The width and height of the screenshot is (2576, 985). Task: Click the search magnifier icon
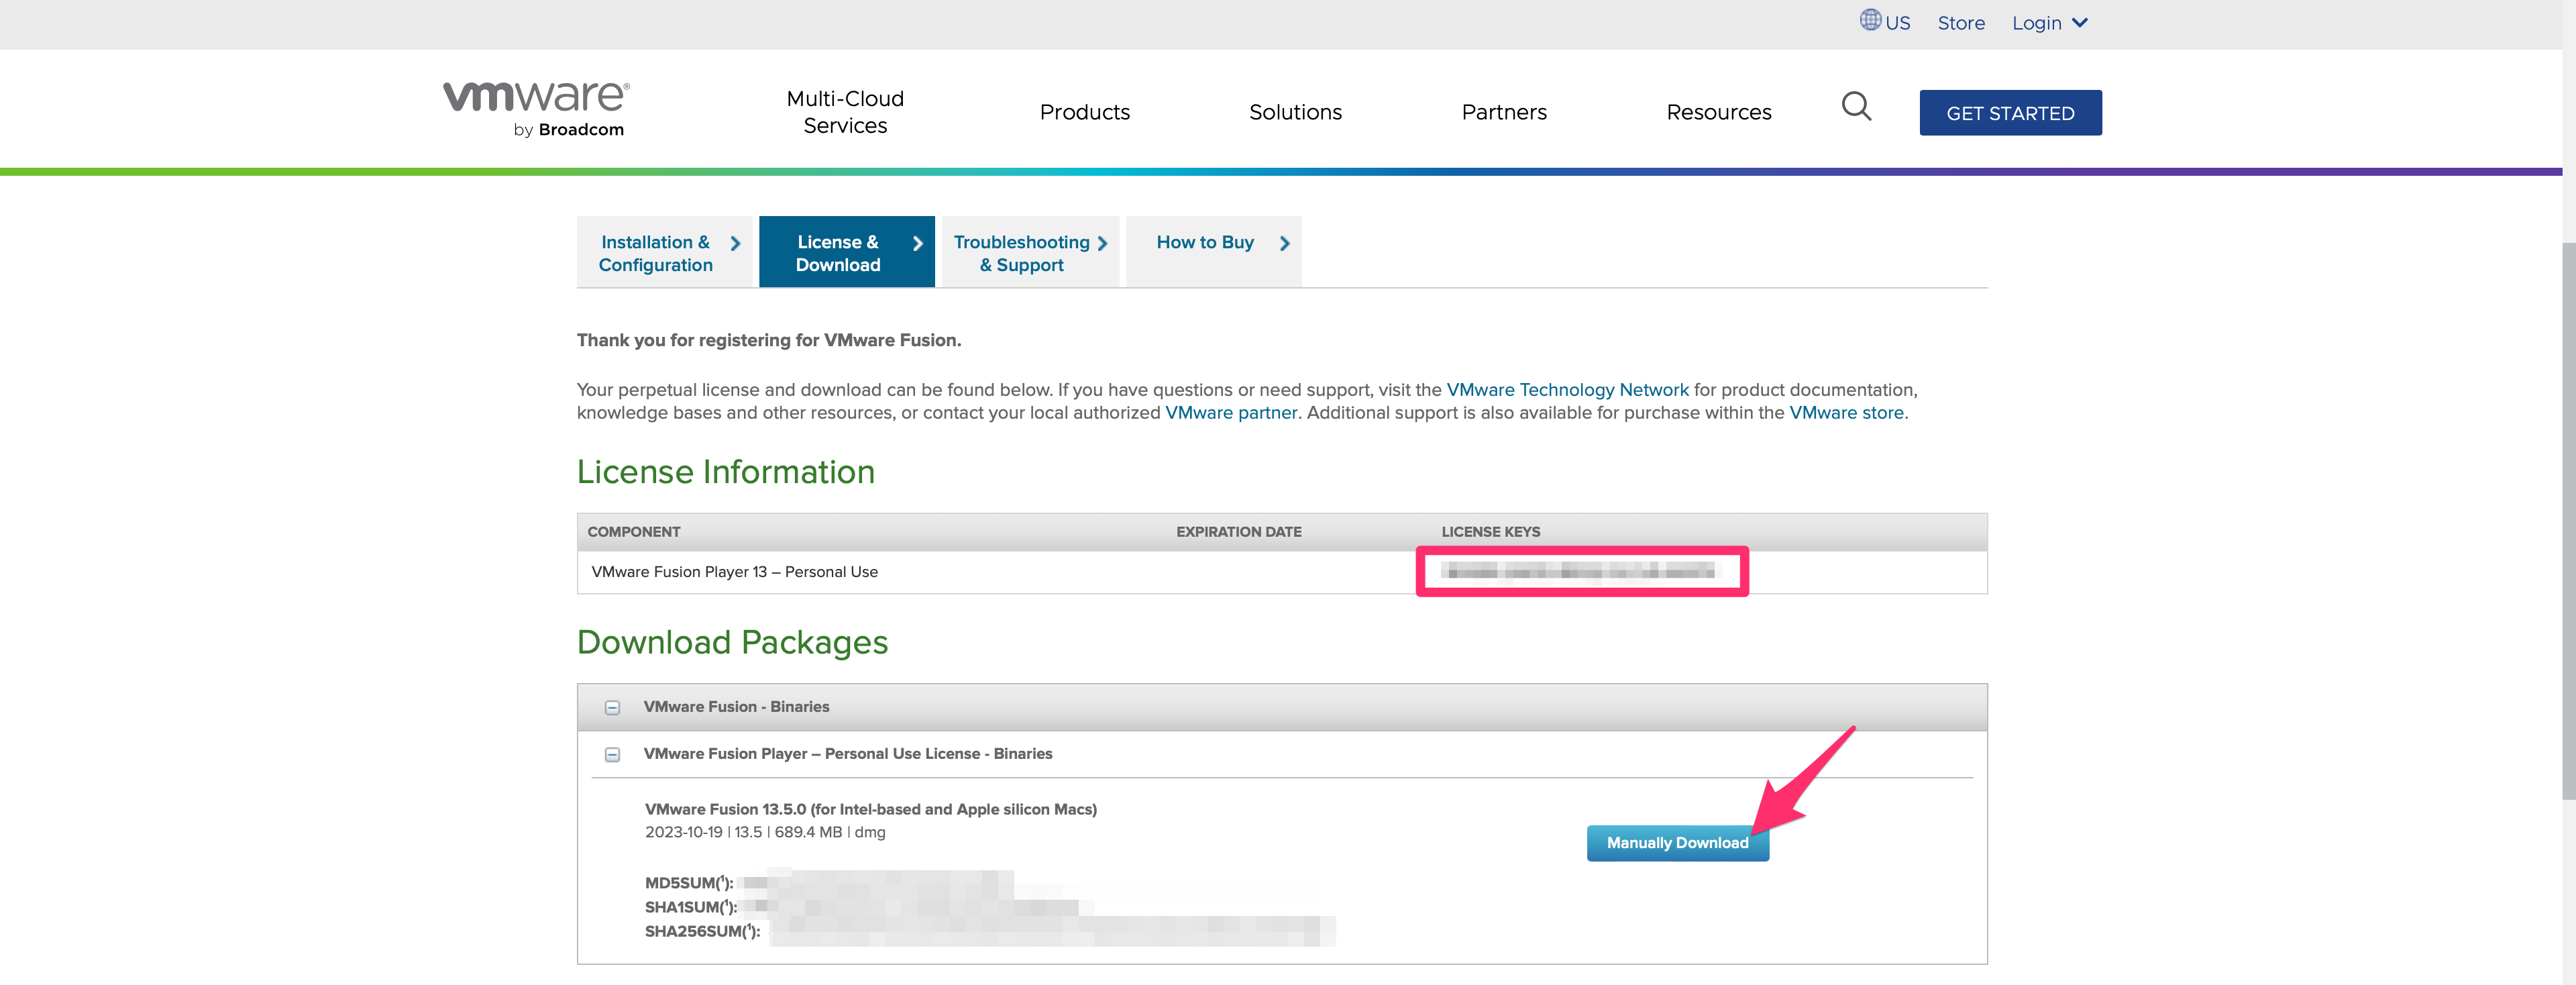point(1856,106)
